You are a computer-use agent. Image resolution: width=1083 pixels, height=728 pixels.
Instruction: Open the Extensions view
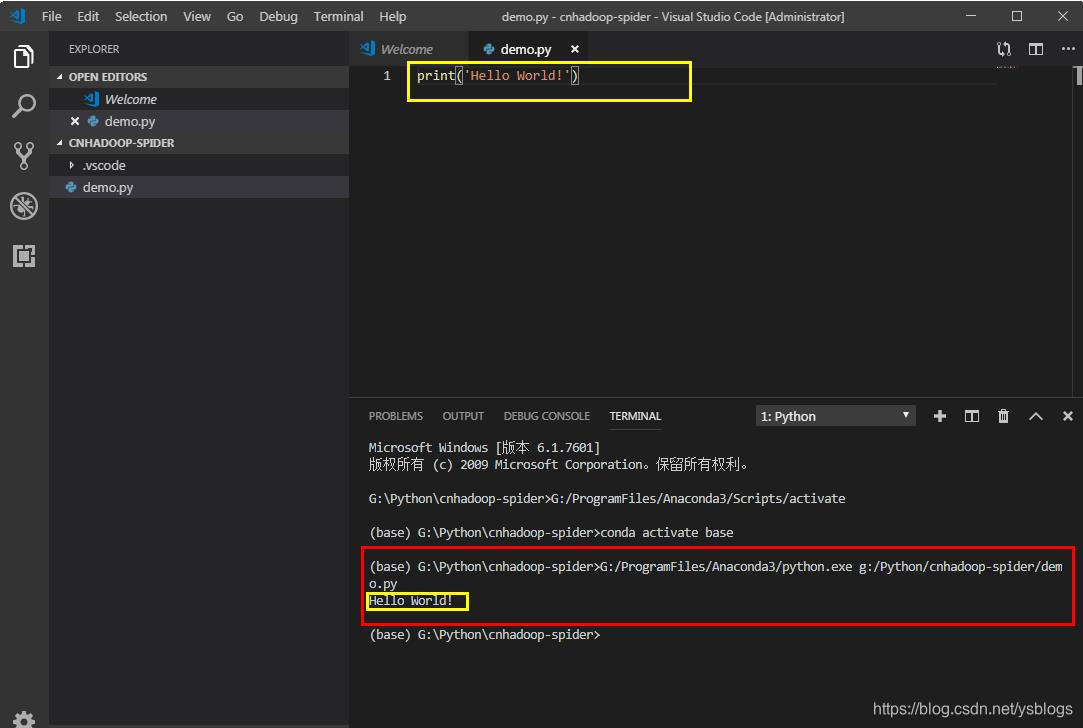23,256
